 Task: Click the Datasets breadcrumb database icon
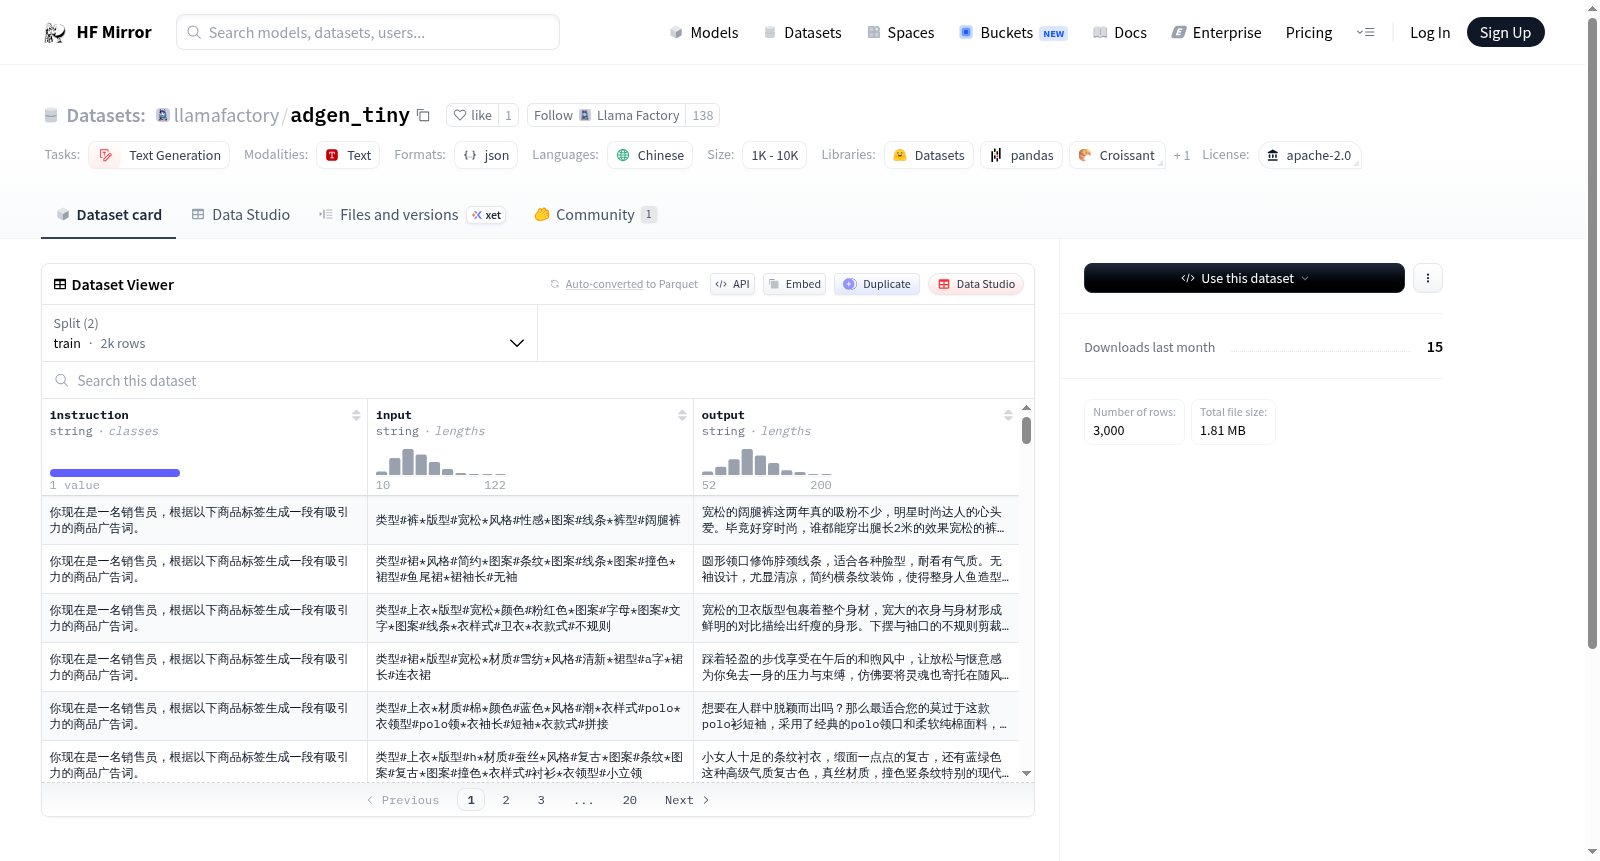tap(51, 116)
